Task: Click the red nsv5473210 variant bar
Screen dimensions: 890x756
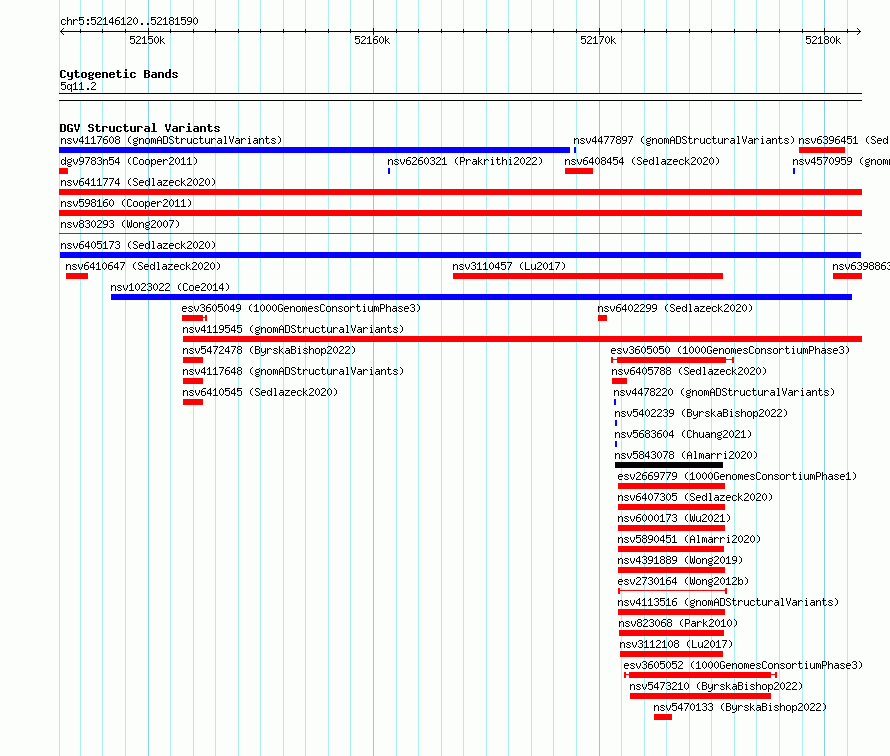Action: [x=700, y=696]
